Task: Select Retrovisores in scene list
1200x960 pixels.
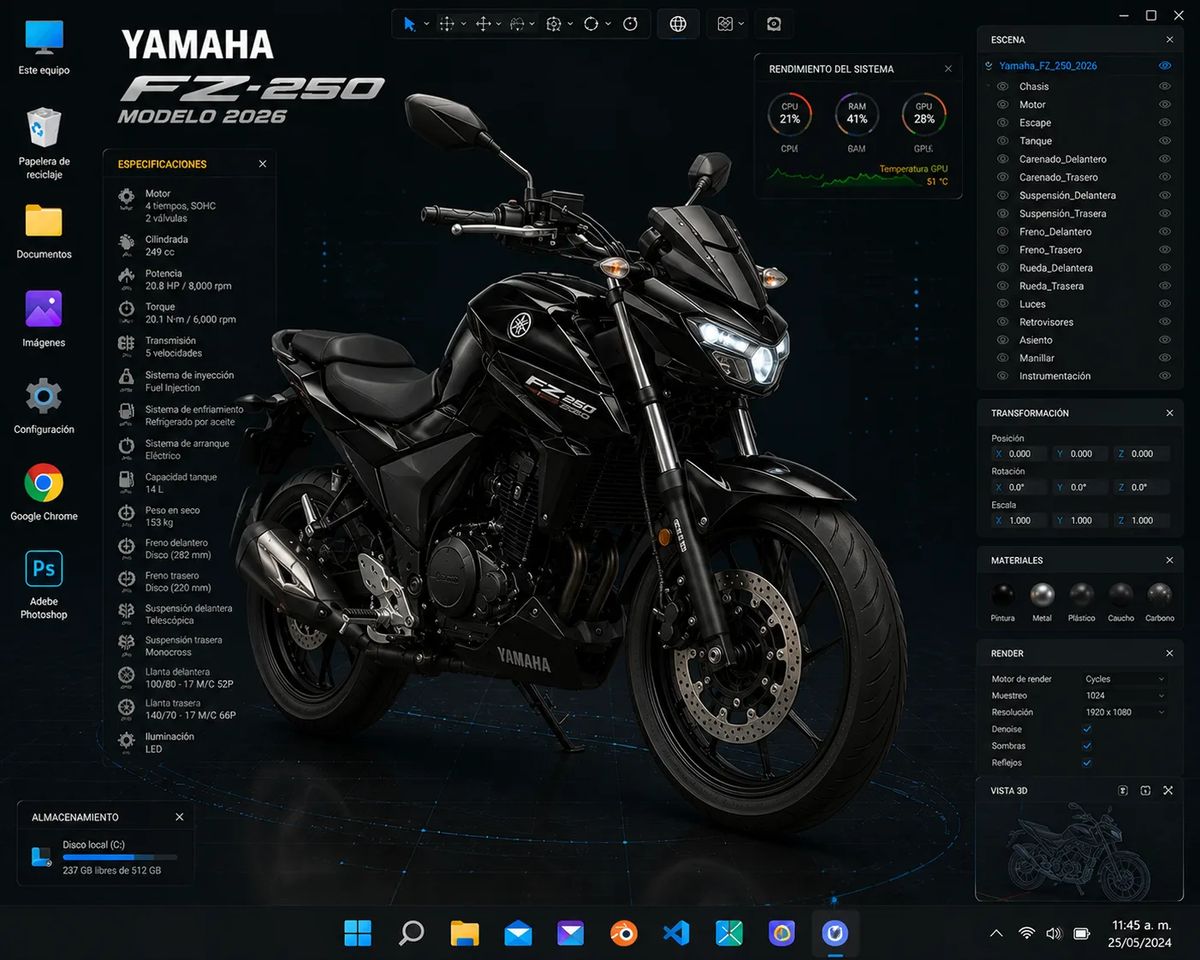Action: pos(1046,322)
